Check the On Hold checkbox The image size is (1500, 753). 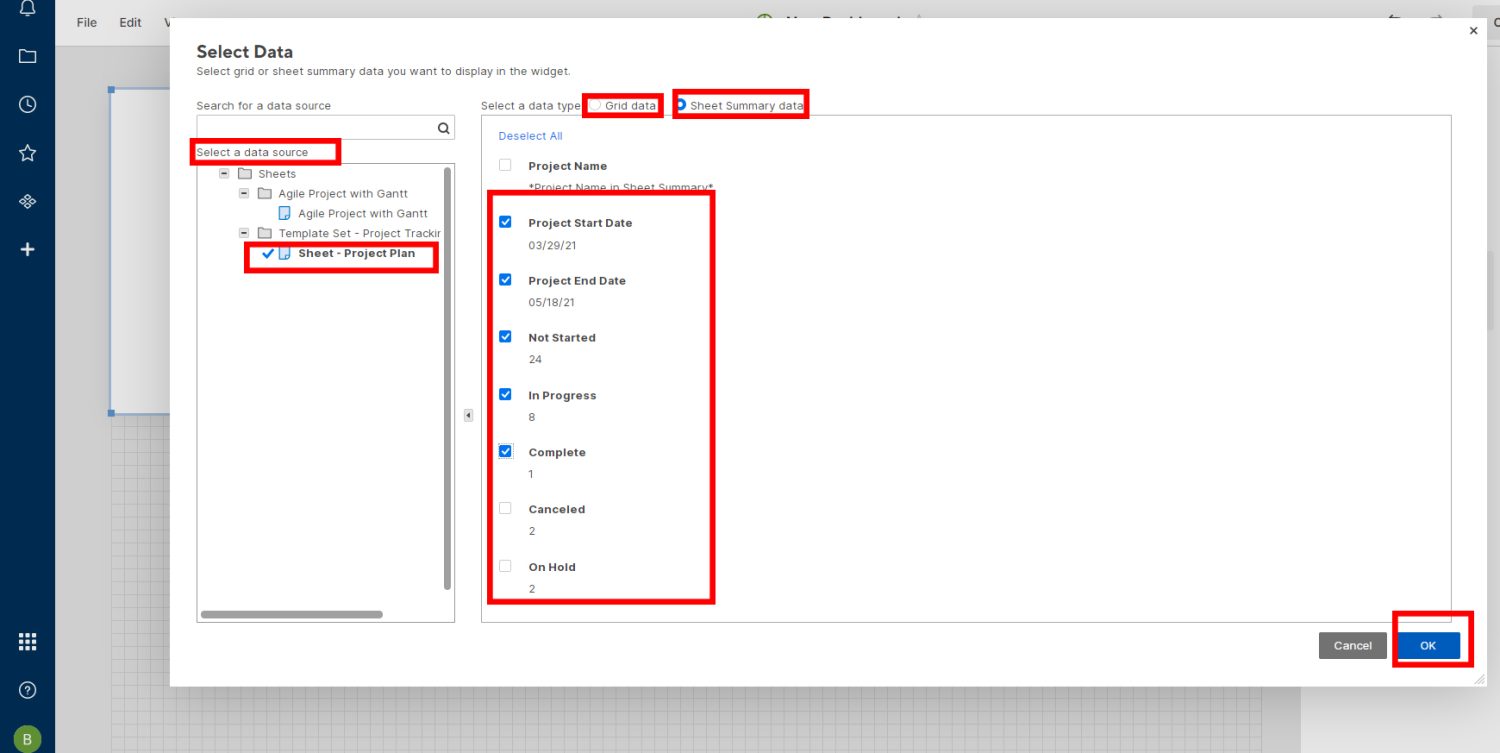505,566
